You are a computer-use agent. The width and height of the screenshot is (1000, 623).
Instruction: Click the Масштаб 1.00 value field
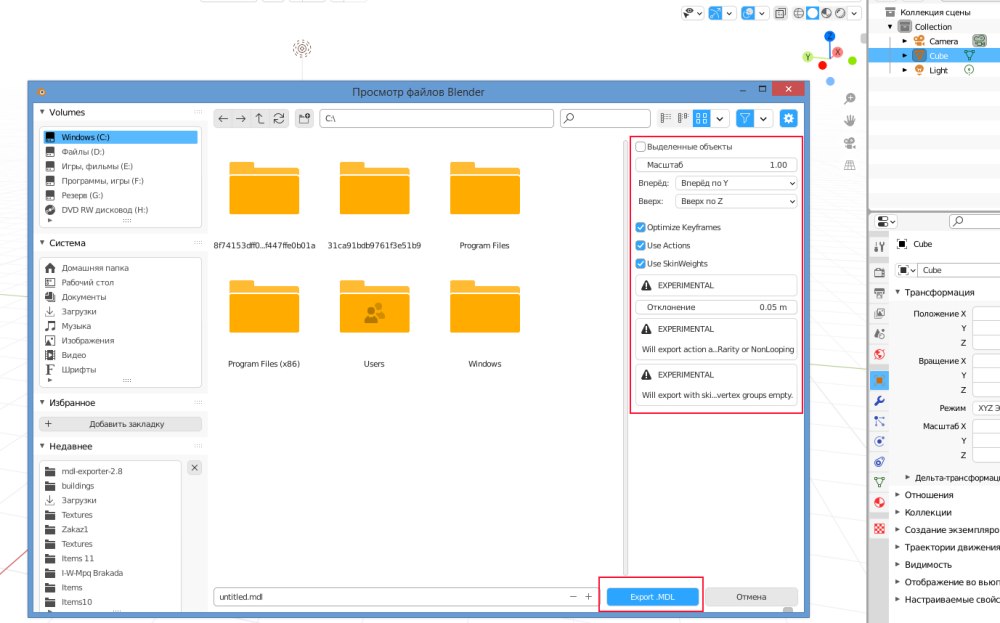pyautogui.click(x=716, y=165)
